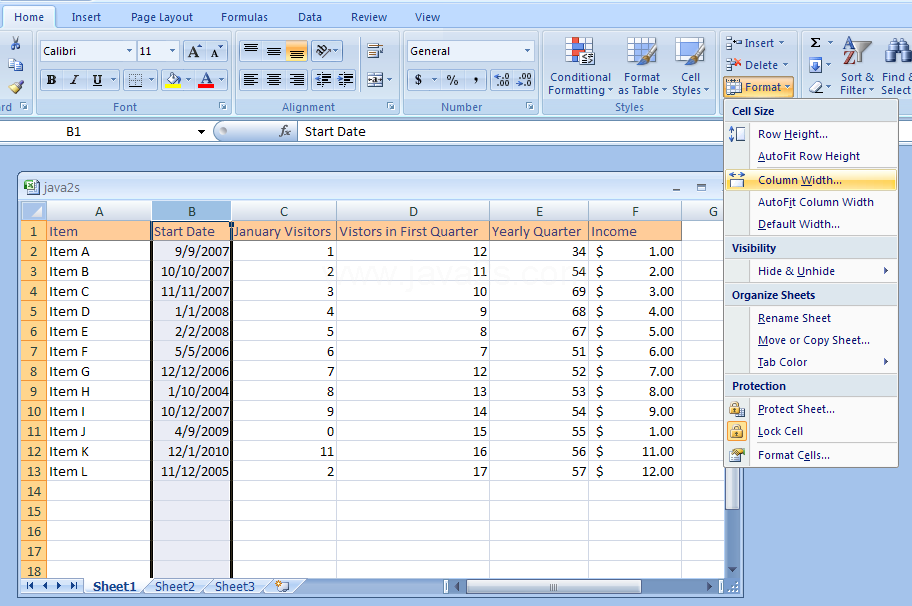
Task: Click the formula bar fx icon
Action: coord(285,131)
